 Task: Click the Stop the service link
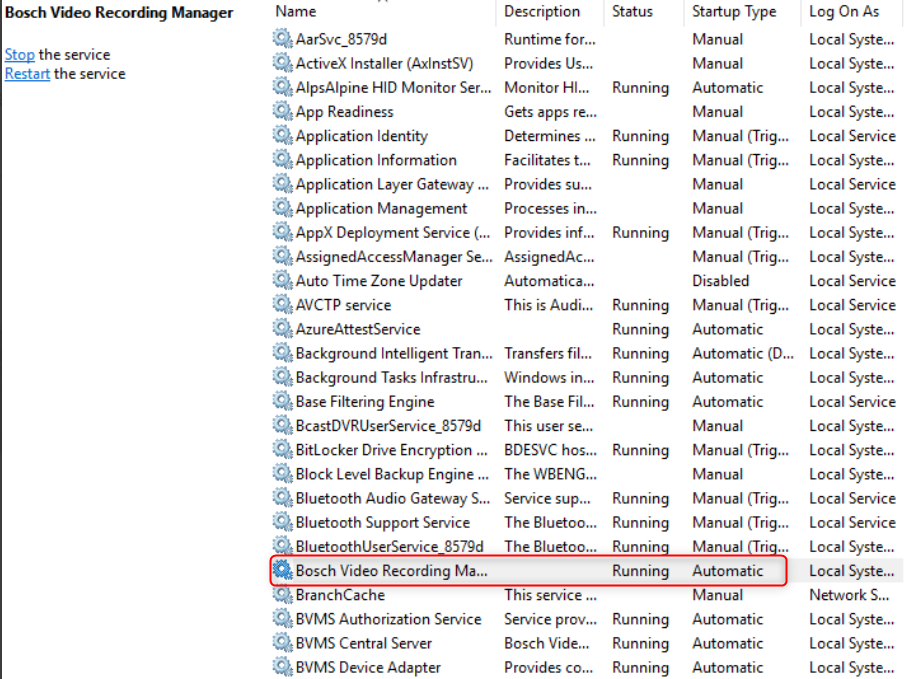20,54
